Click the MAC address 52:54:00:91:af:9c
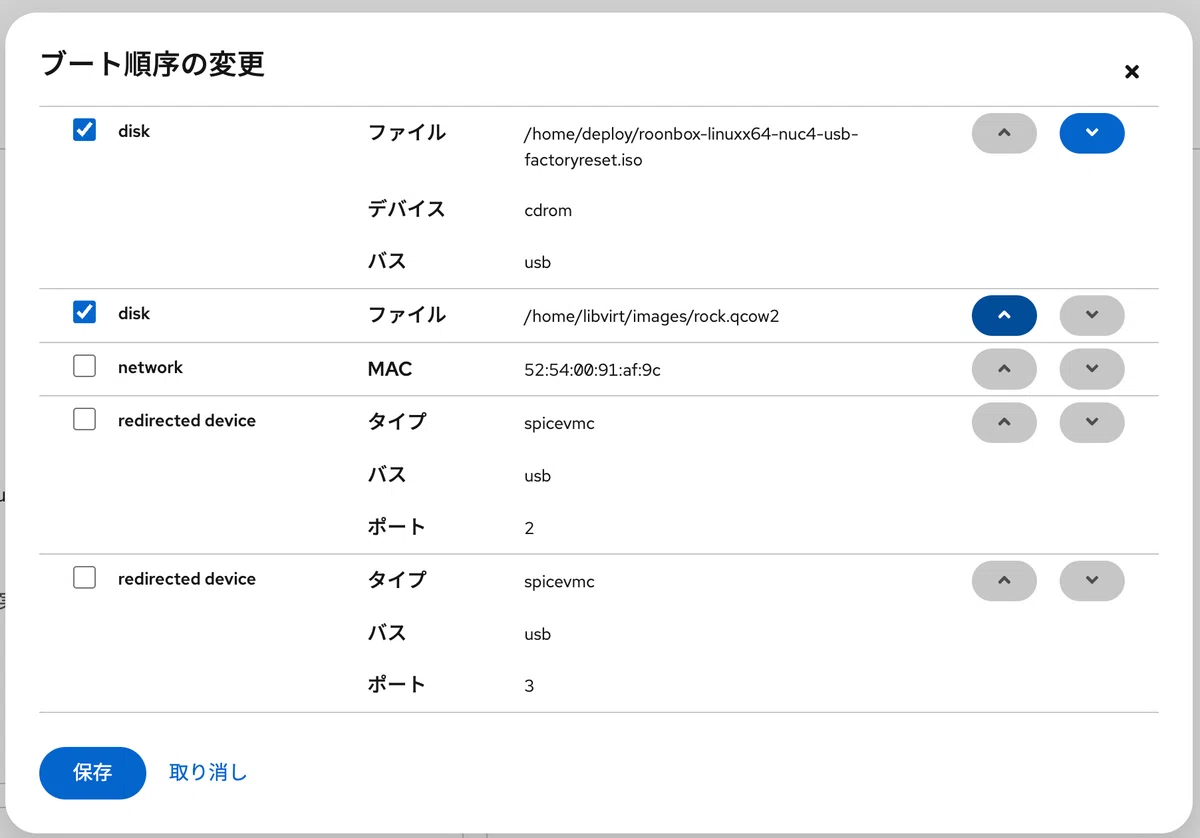This screenshot has height=838, width=1200. (592, 370)
